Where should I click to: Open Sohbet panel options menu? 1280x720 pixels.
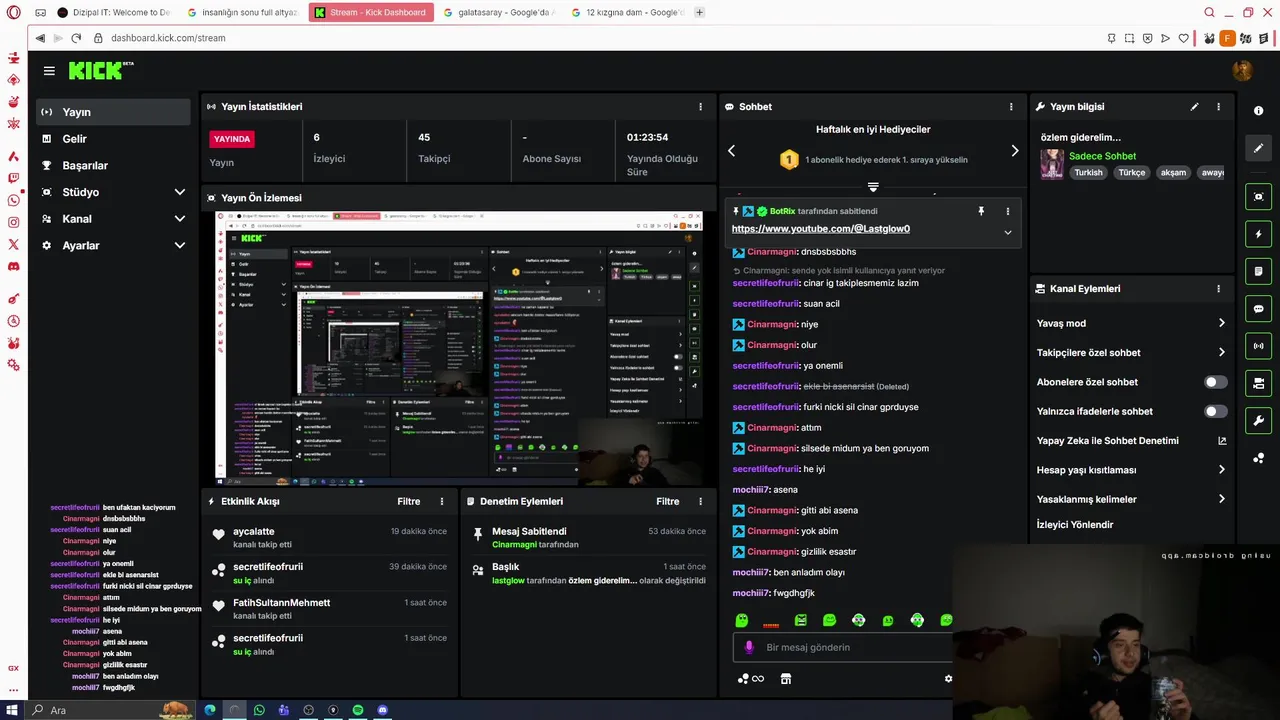pyautogui.click(x=1011, y=107)
